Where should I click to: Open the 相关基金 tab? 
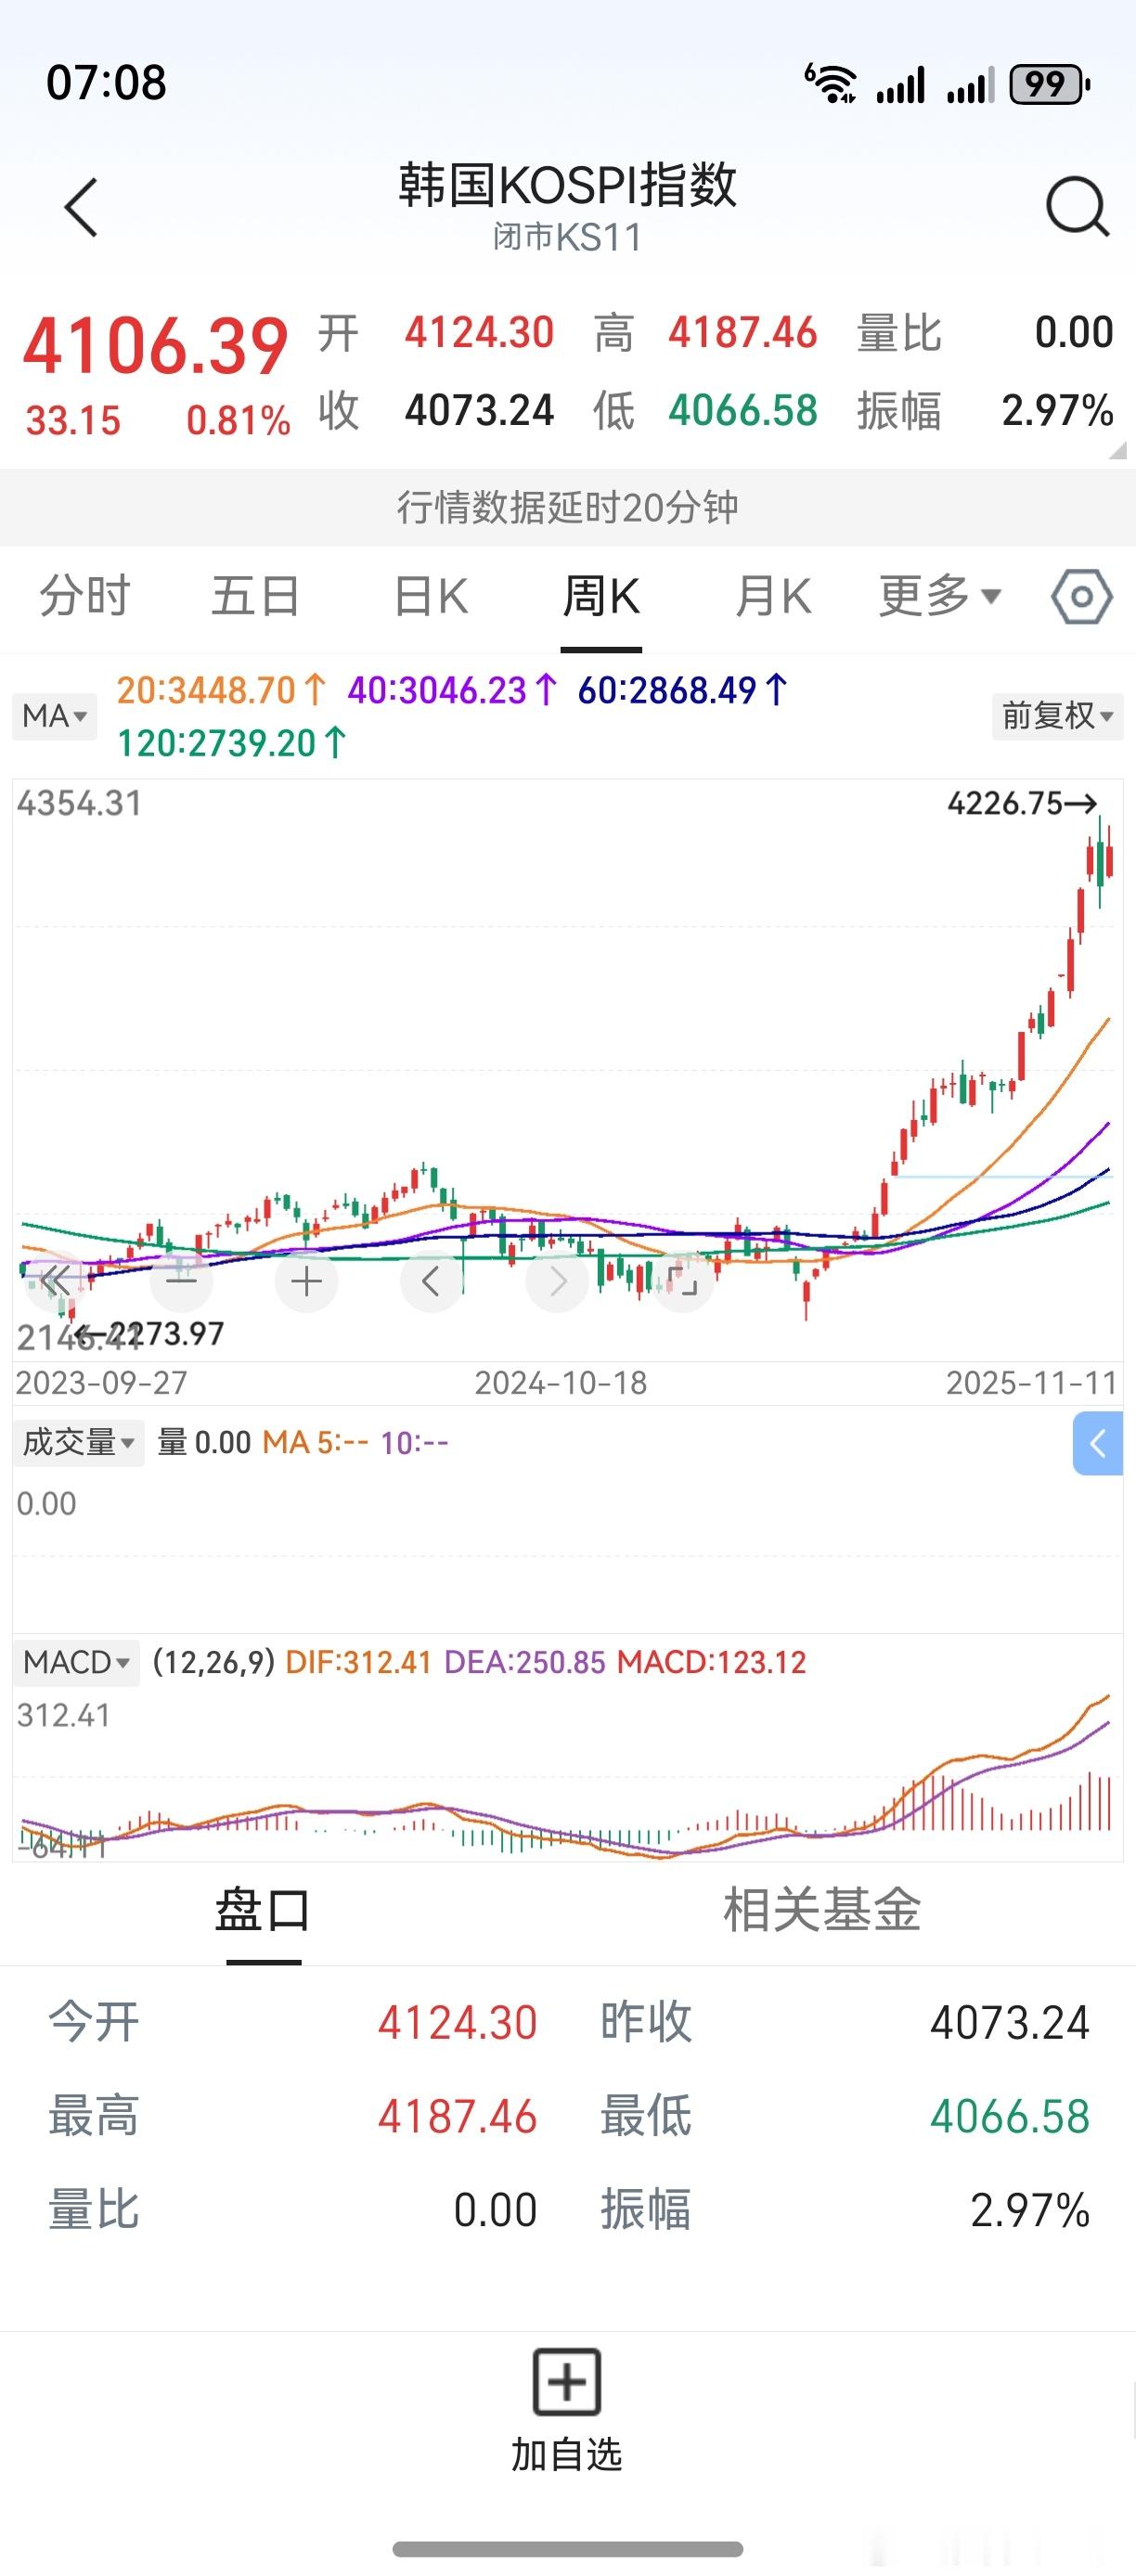pyautogui.click(x=822, y=1910)
